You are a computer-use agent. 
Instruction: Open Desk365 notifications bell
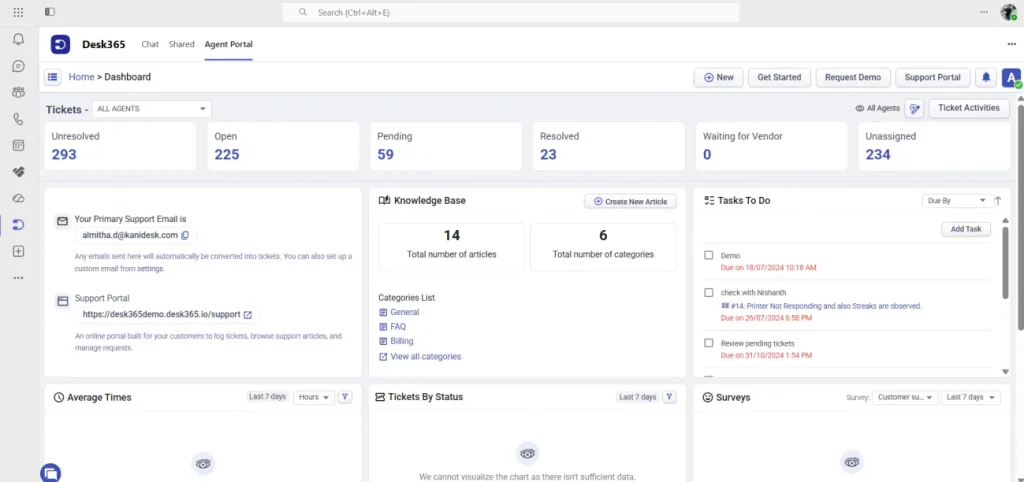click(986, 77)
